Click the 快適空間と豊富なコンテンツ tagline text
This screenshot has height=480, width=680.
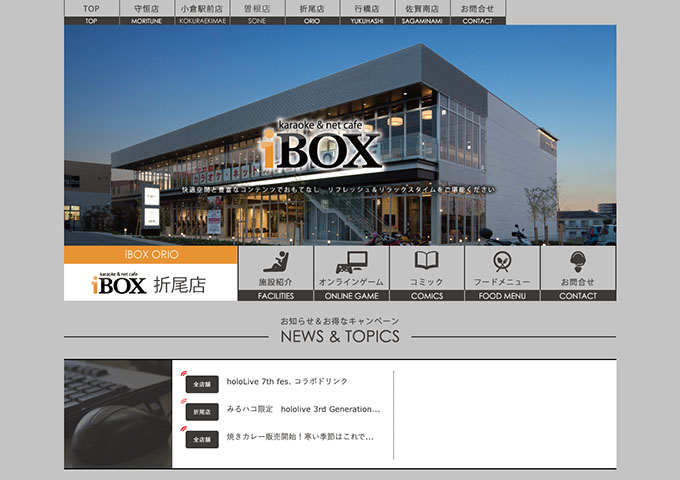pyautogui.click(x=338, y=189)
